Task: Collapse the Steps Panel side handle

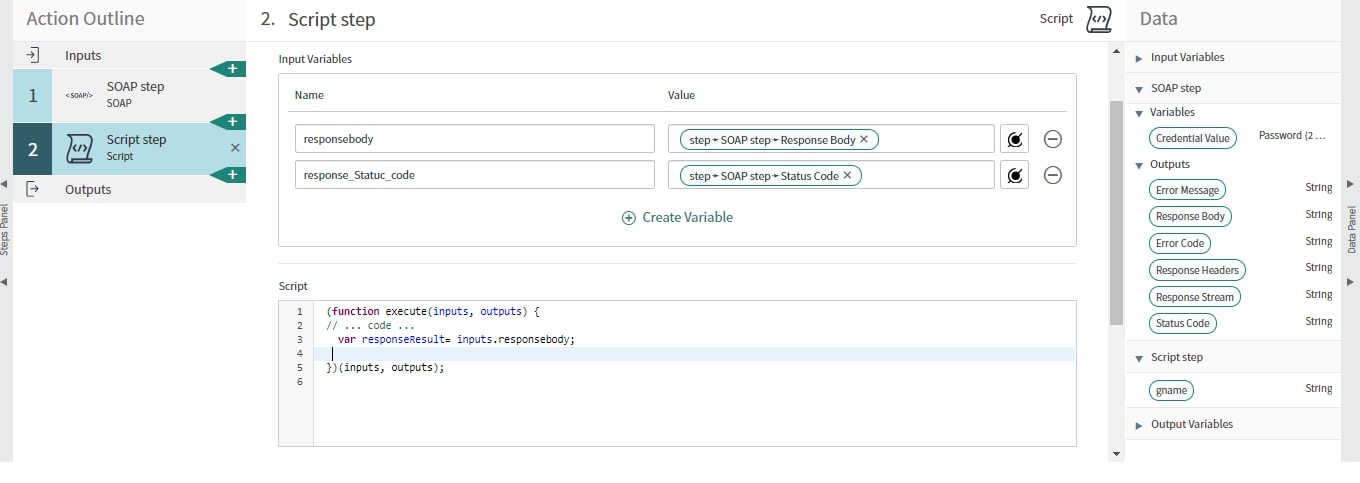Action: 5,184
